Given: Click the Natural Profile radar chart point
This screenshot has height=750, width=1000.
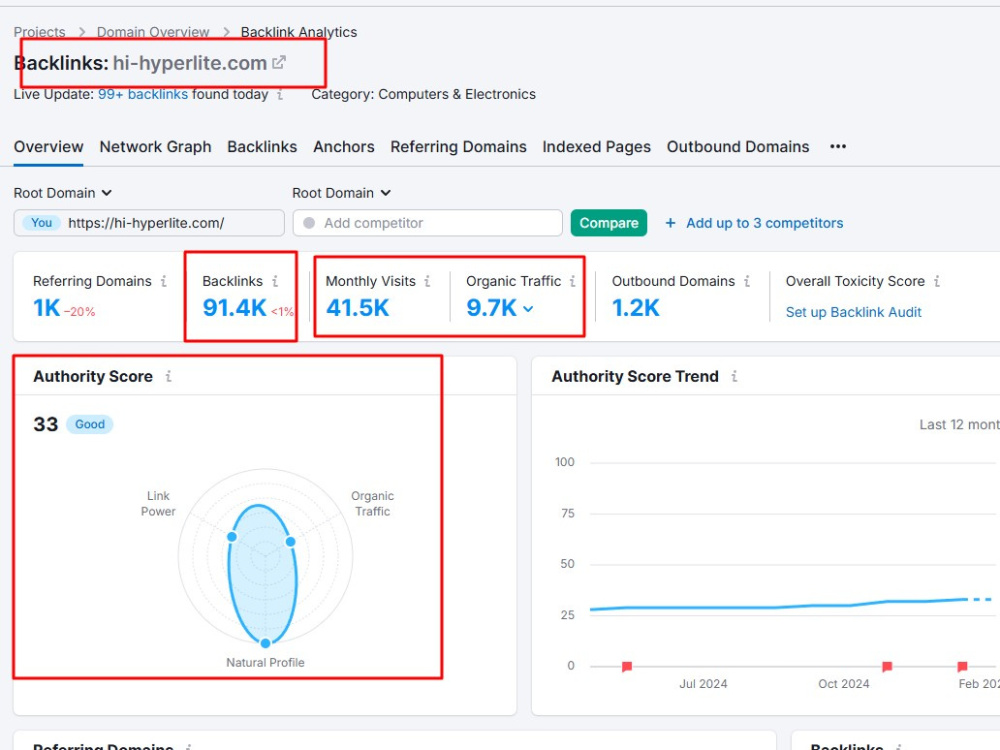Looking at the screenshot, I should pos(265,643).
